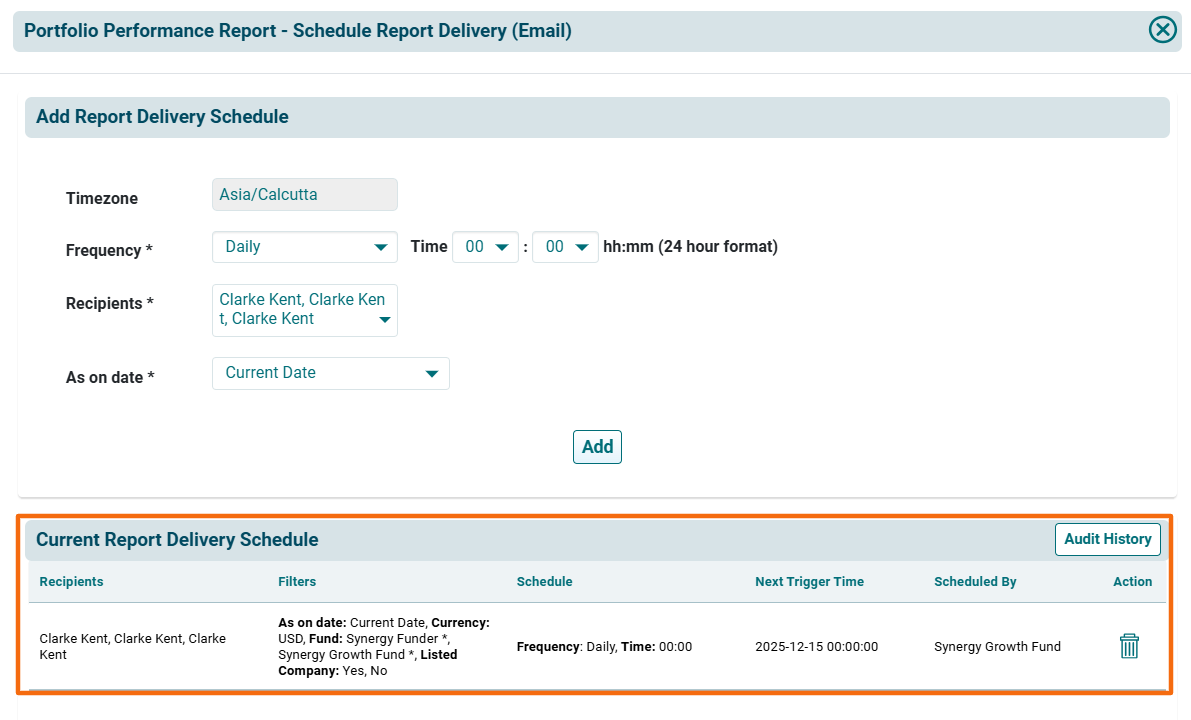Open Audit History
Viewport: 1191px width, 720px height.
coord(1107,539)
